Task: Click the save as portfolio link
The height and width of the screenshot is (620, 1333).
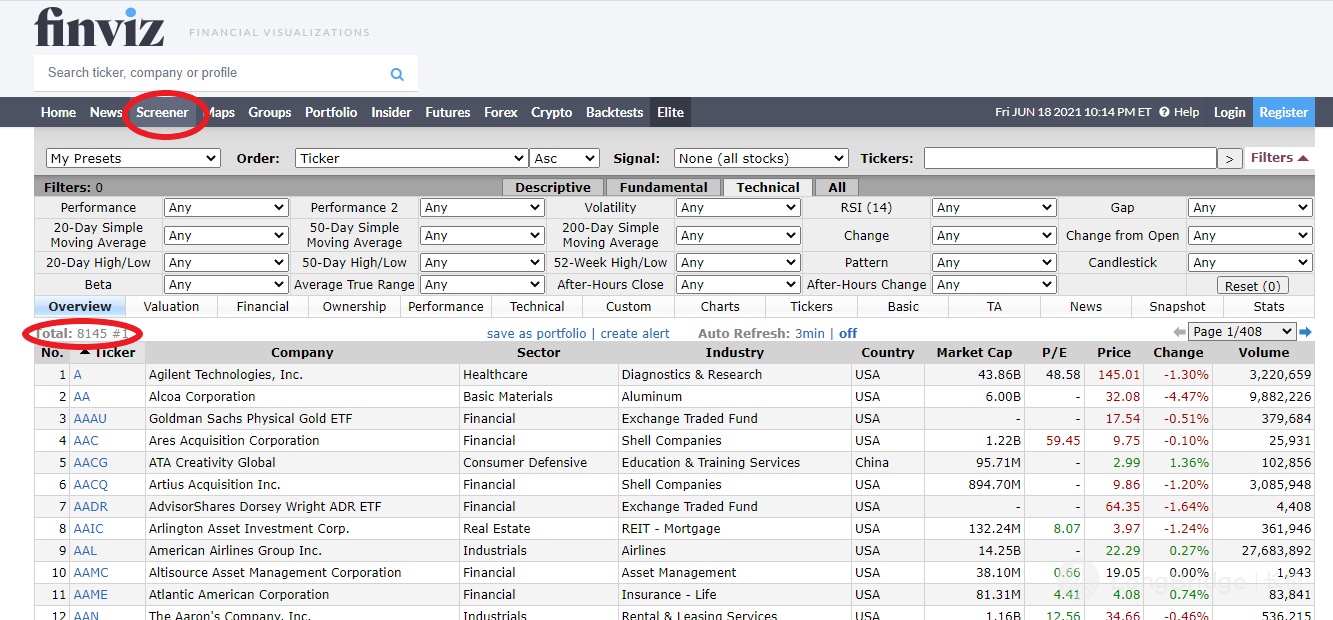Action: [x=536, y=333]
